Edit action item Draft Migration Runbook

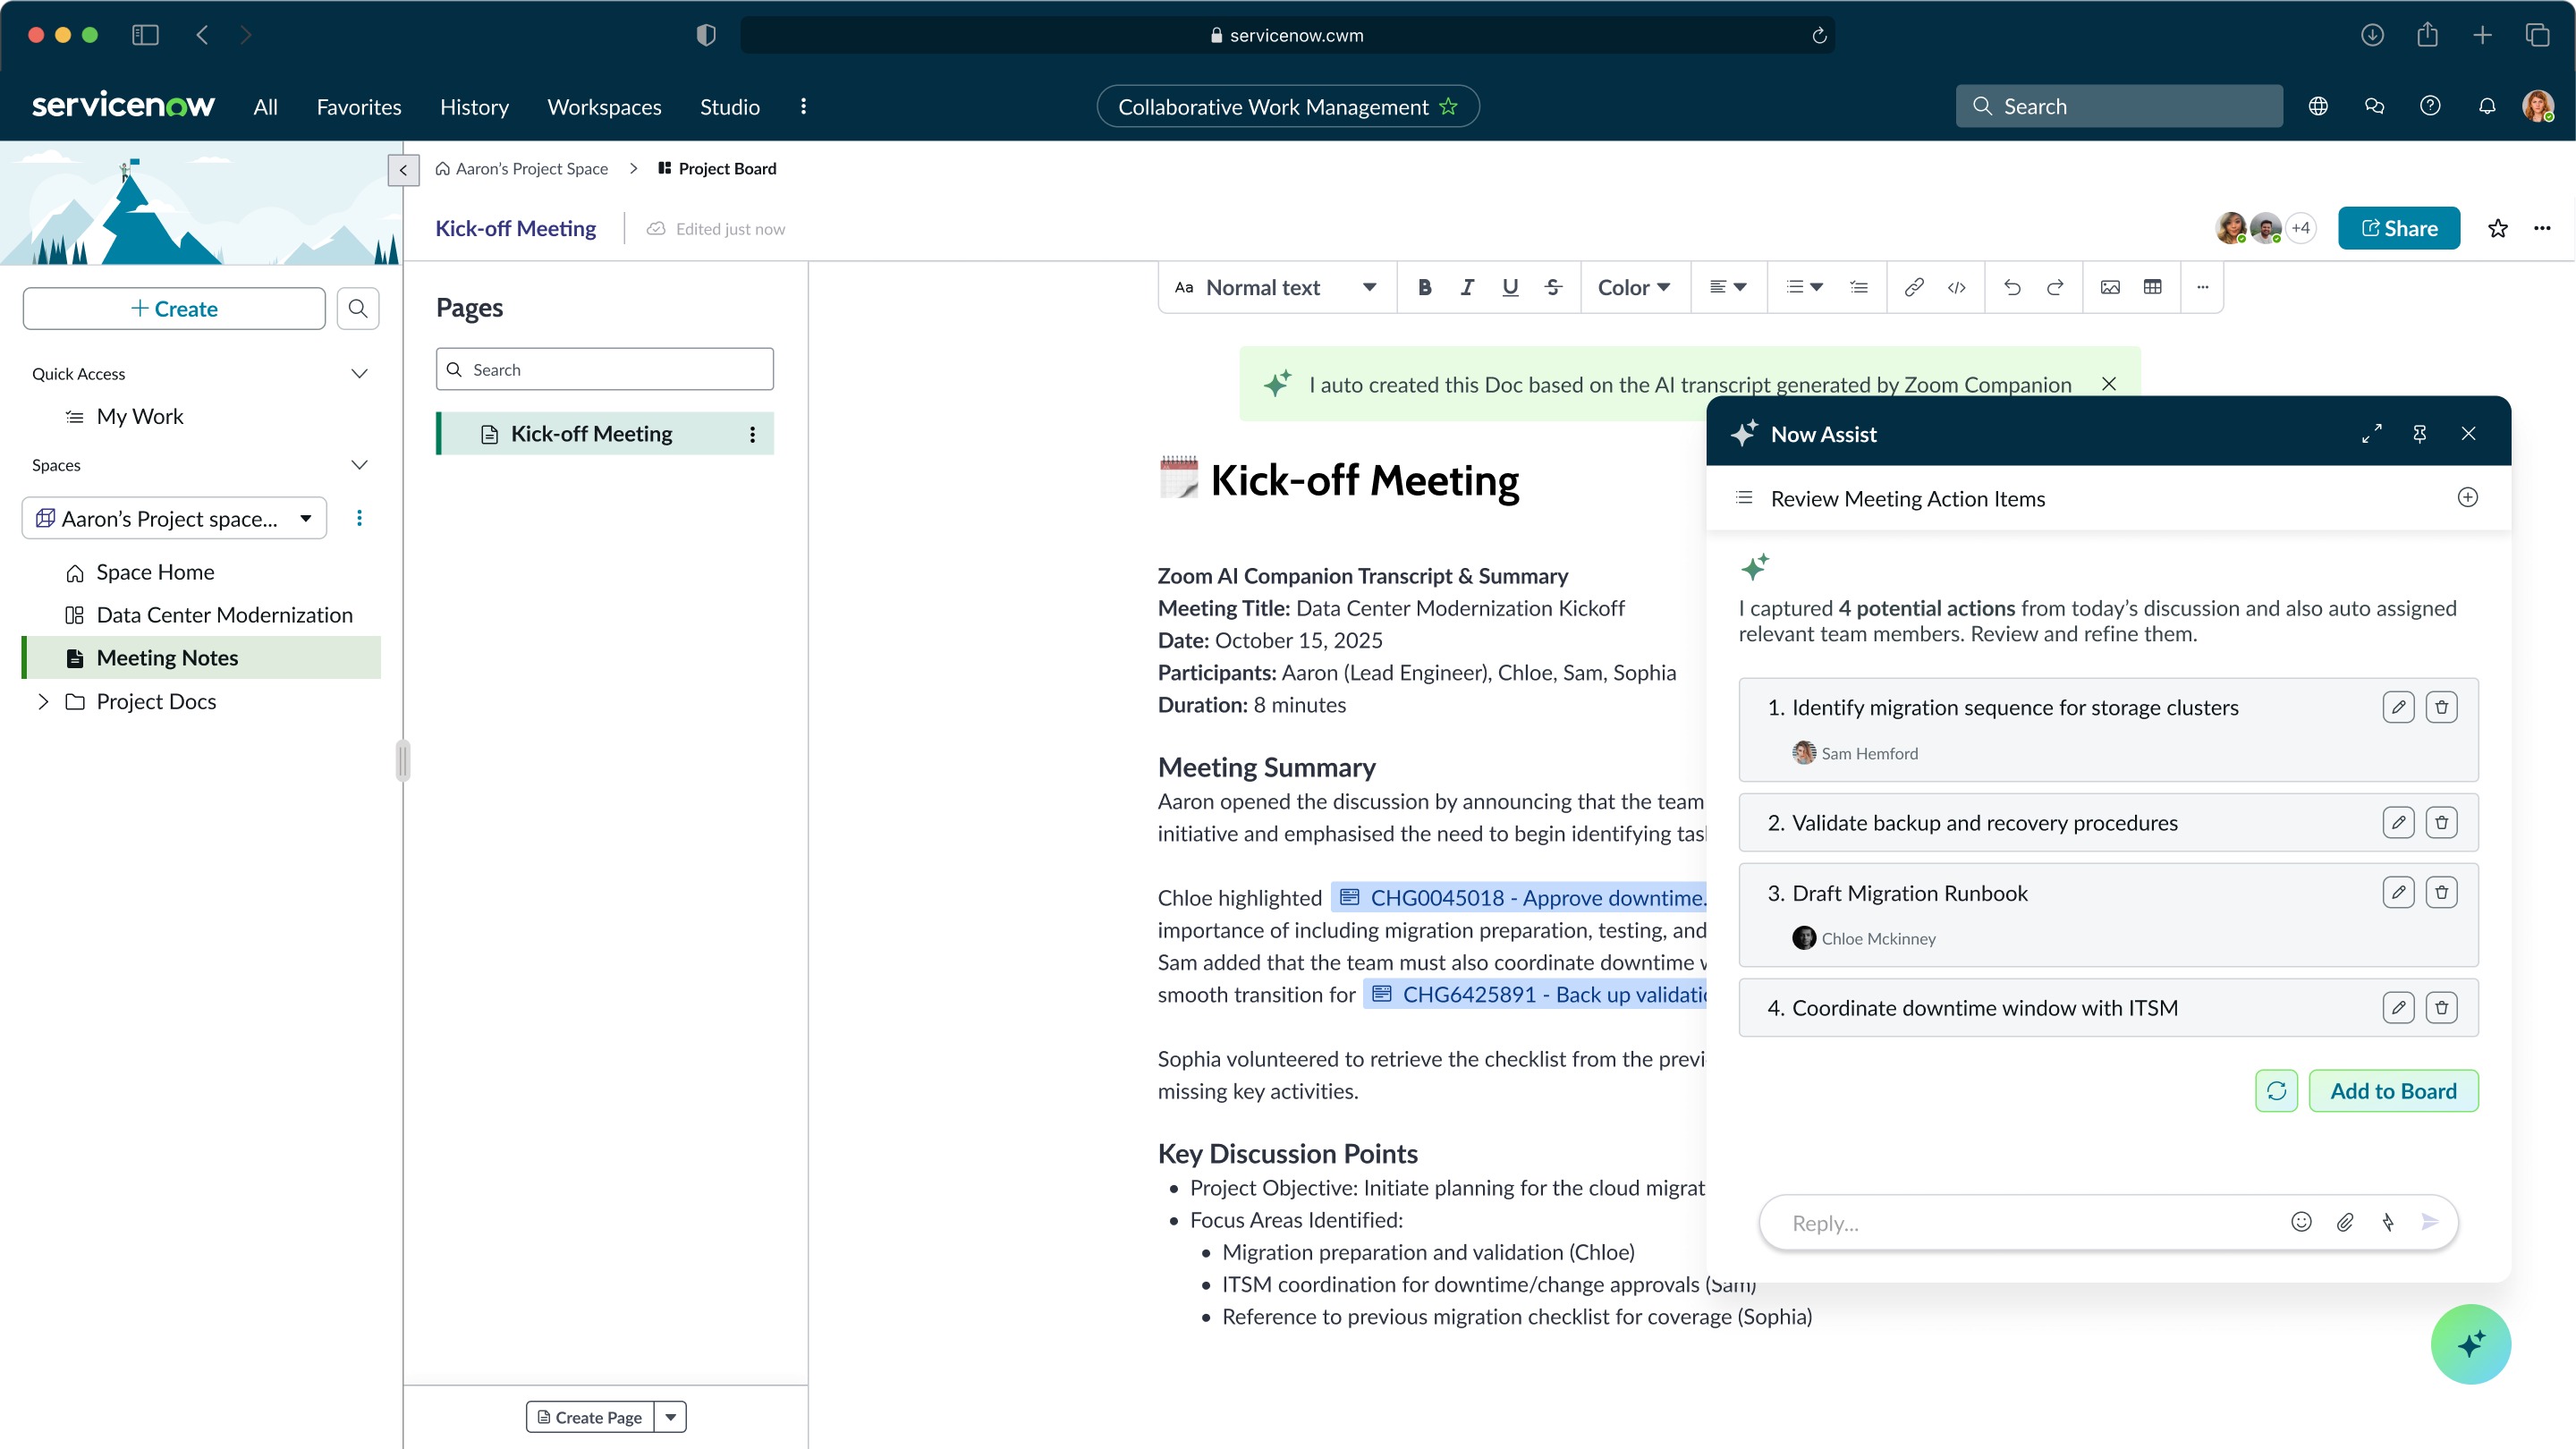2399,893
